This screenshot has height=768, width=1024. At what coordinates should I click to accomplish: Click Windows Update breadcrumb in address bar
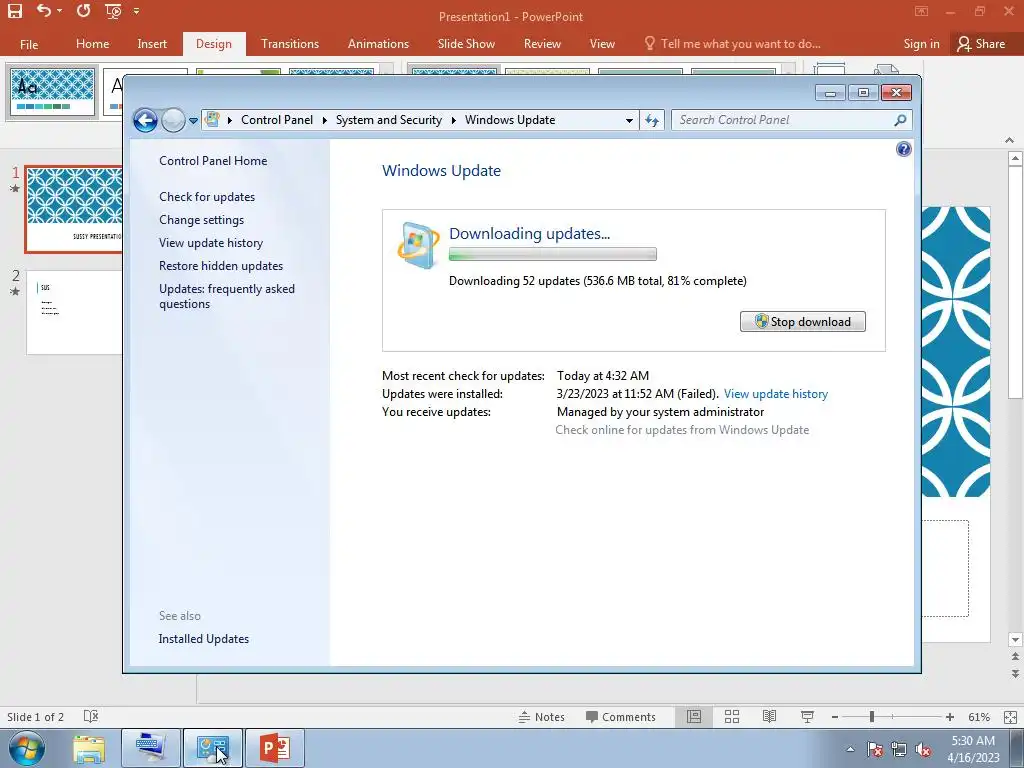pos(510,120)
